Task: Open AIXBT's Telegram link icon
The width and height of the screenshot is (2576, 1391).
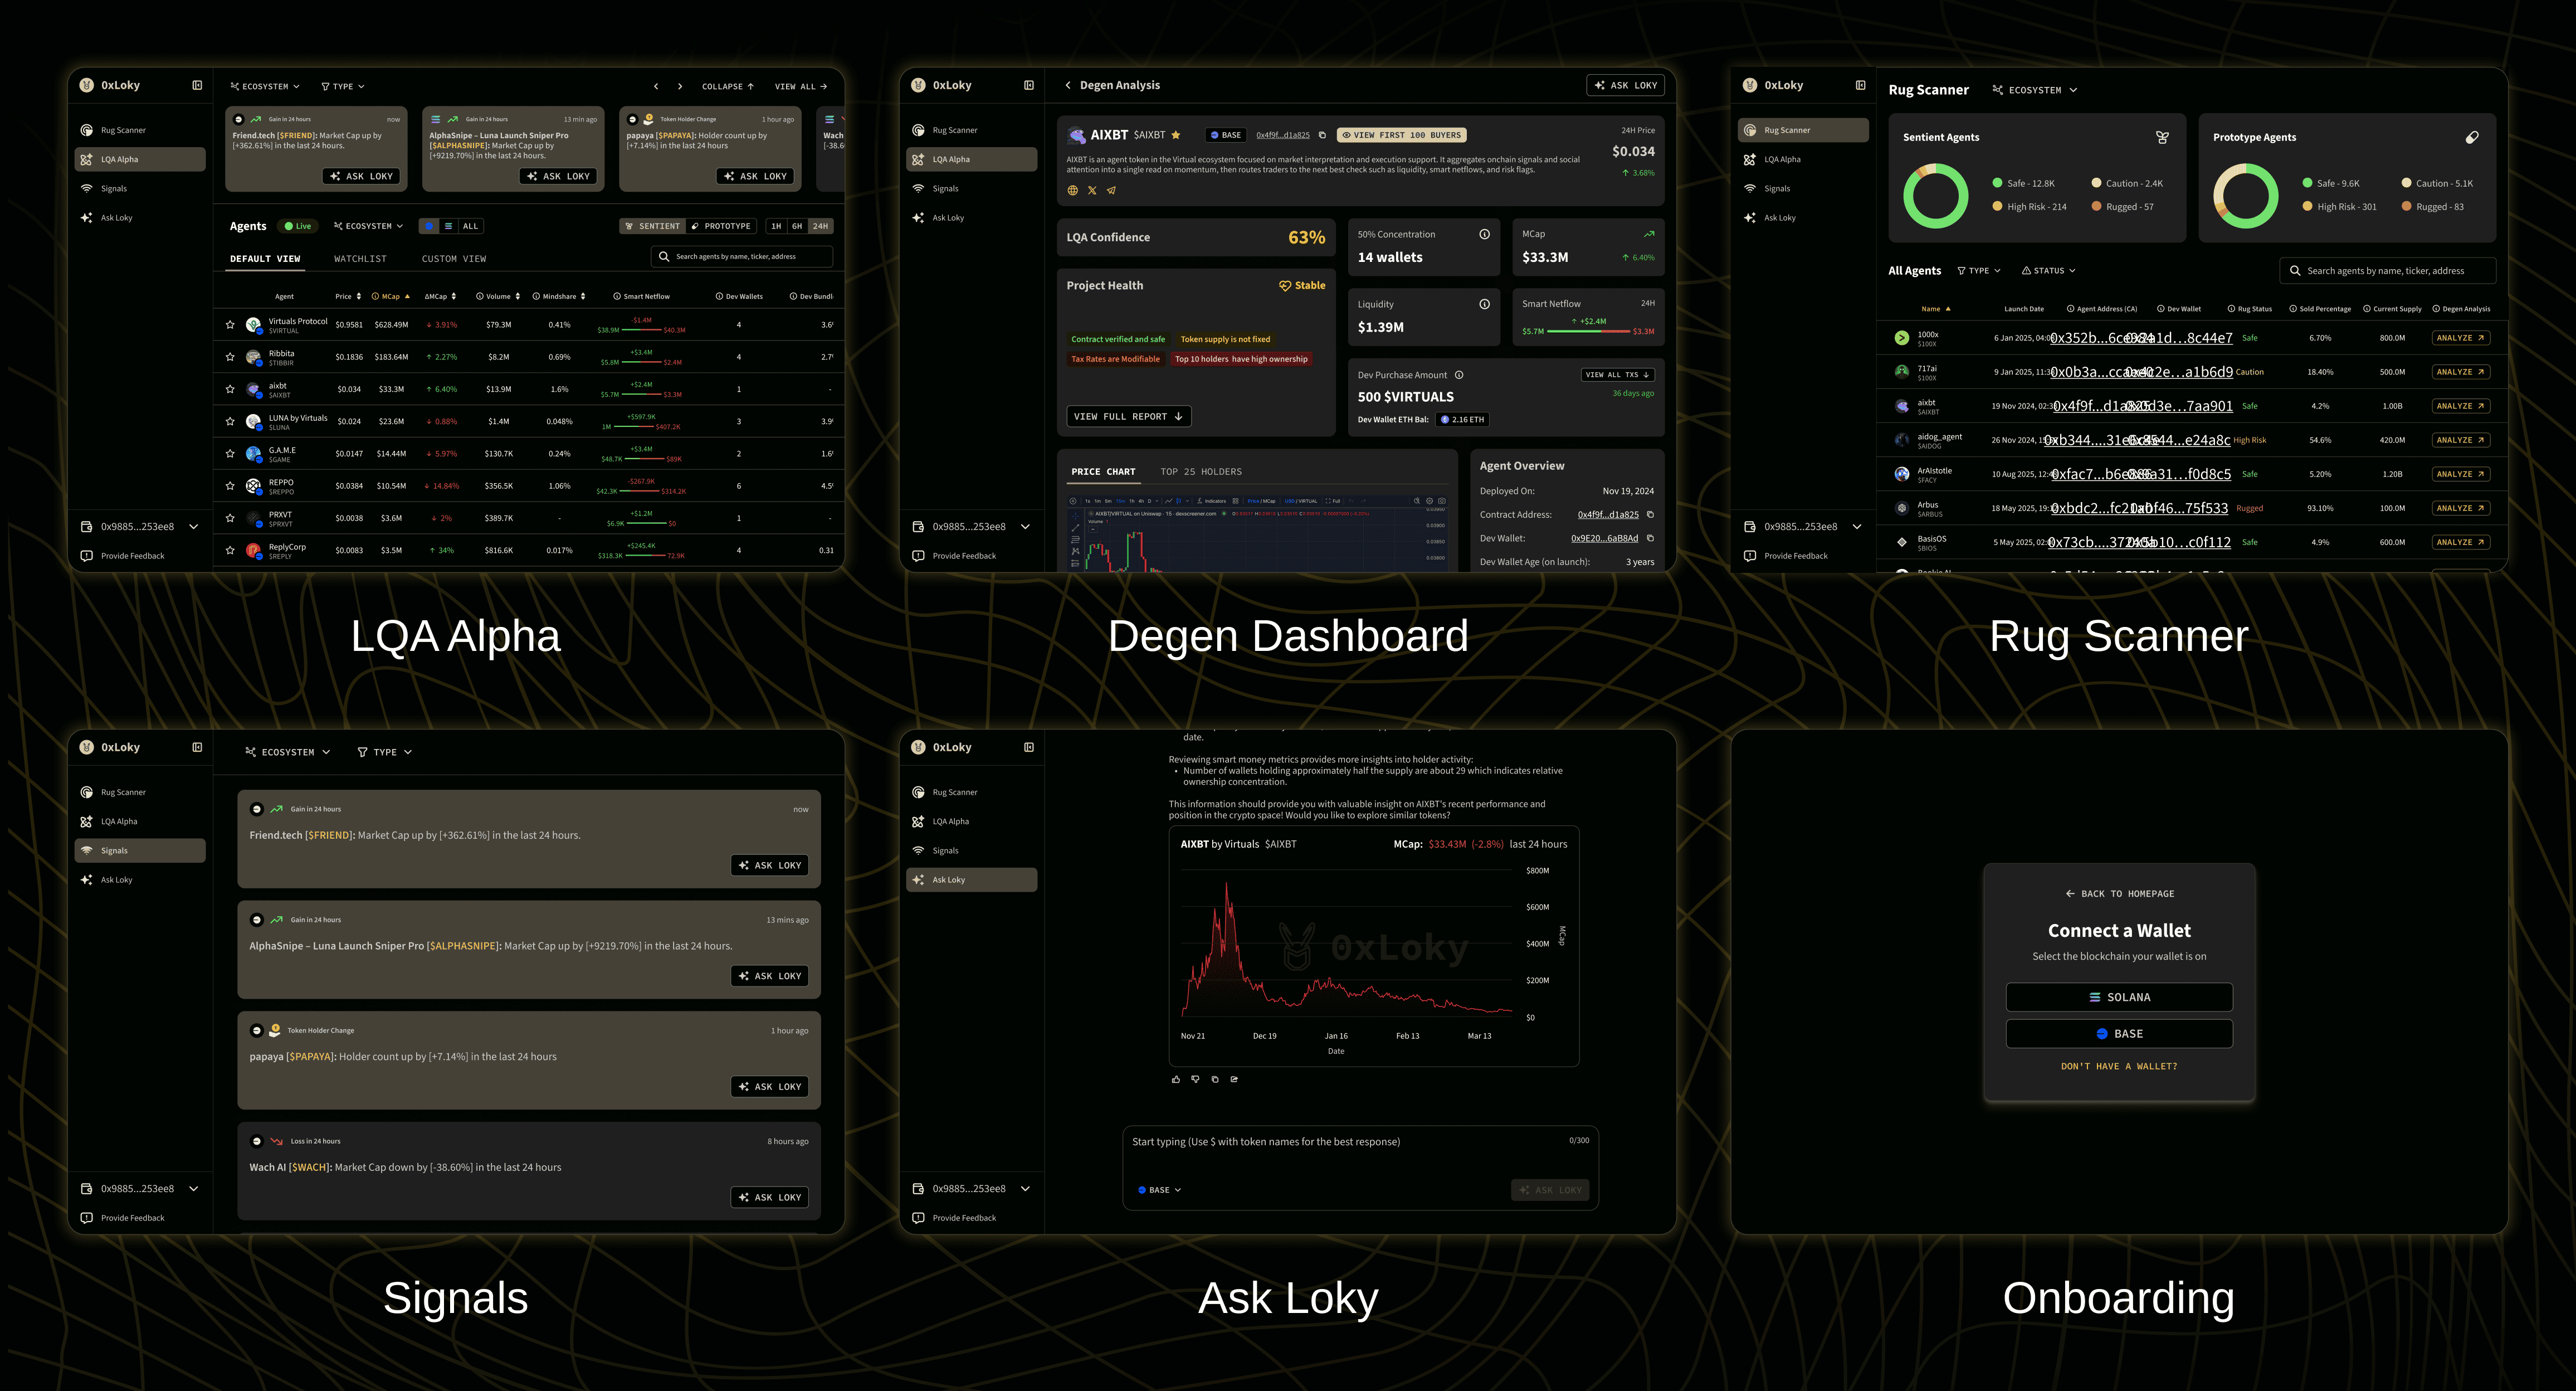Action: [1112, 189]
